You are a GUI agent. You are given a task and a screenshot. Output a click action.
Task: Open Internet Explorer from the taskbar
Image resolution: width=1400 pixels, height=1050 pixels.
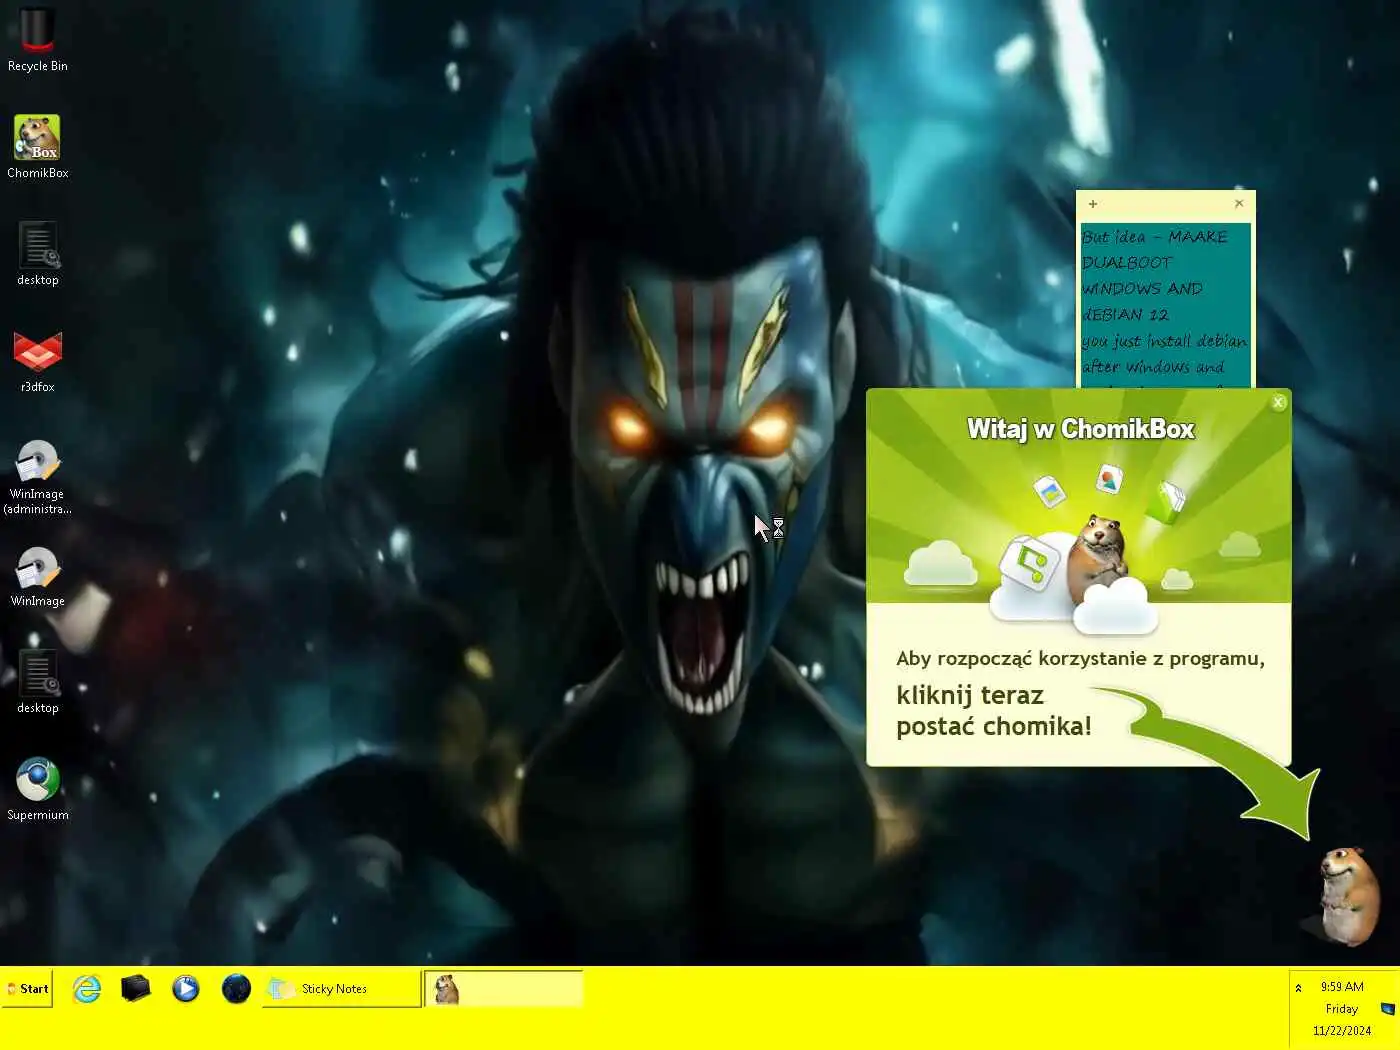click(87, 989)
